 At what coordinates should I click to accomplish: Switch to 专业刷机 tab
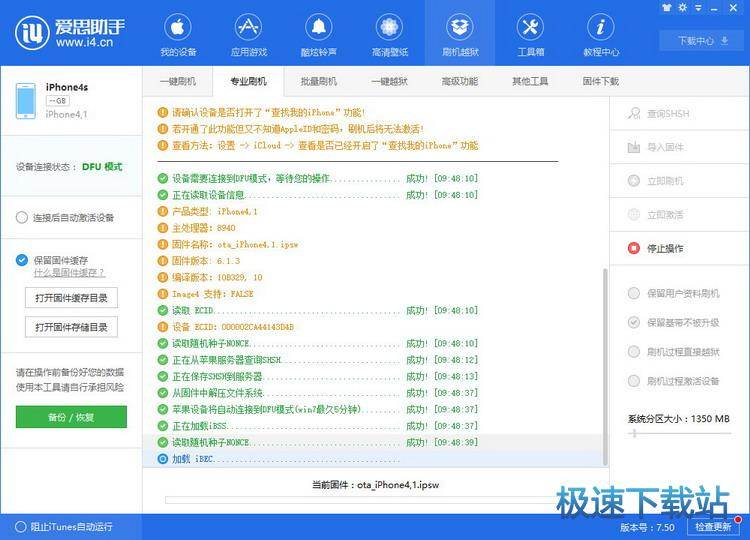(248, 81)
